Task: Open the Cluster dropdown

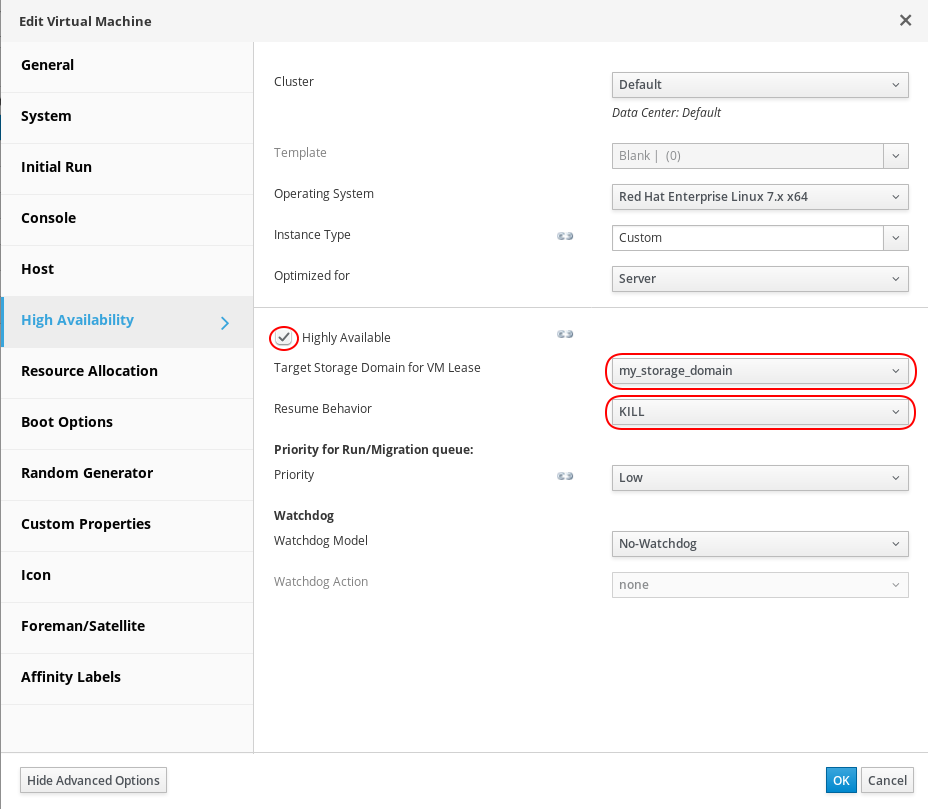Action: pos(759,85)
